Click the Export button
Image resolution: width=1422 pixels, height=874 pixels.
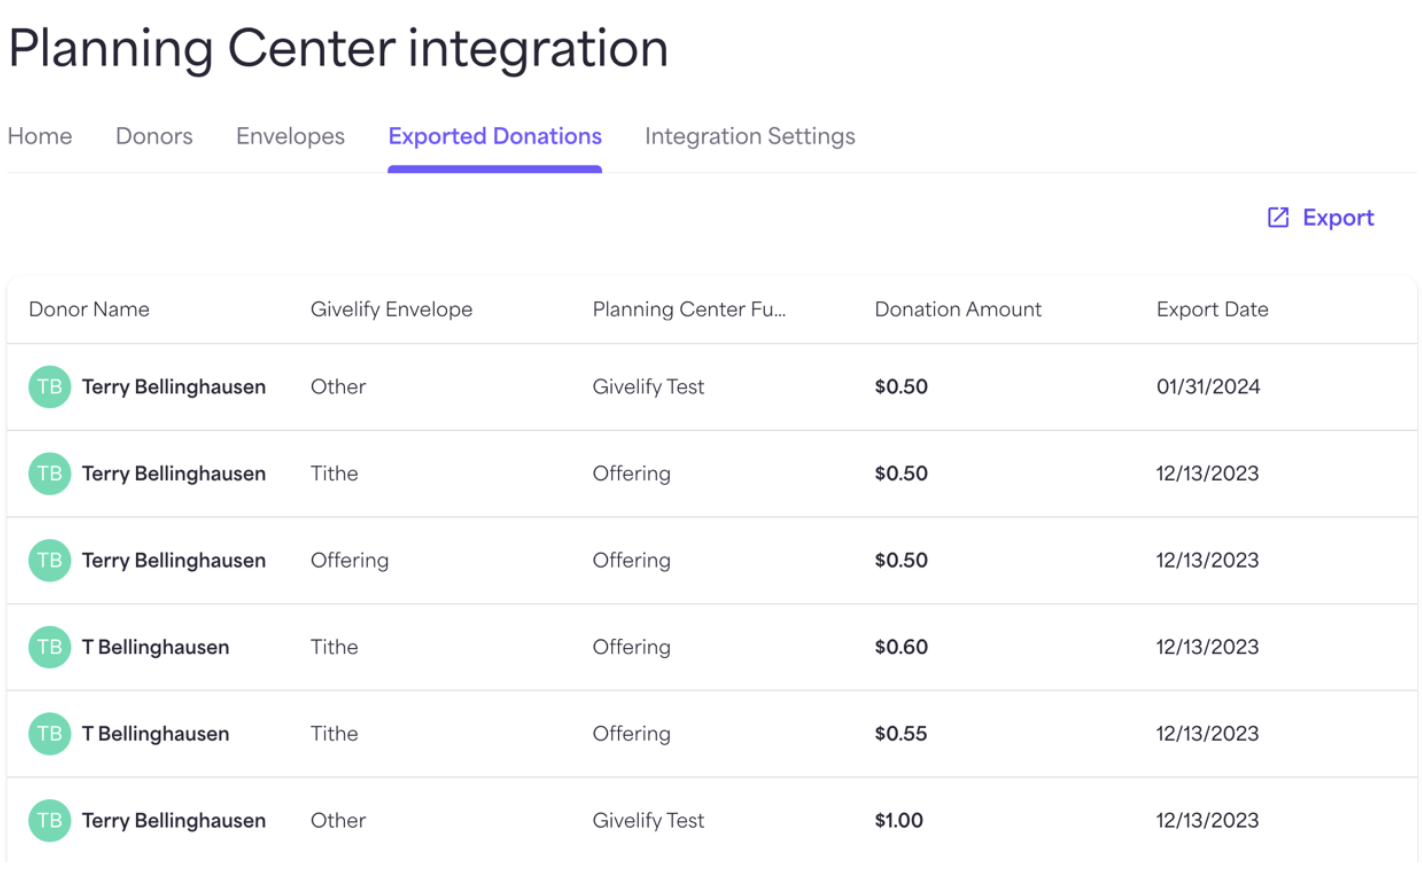pyautogui.click(x=1321, y=217)
